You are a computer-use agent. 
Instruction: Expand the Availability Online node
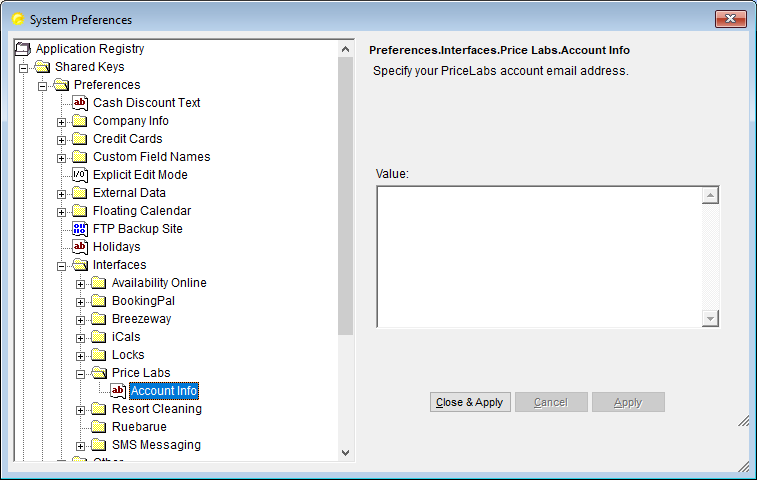80,283
